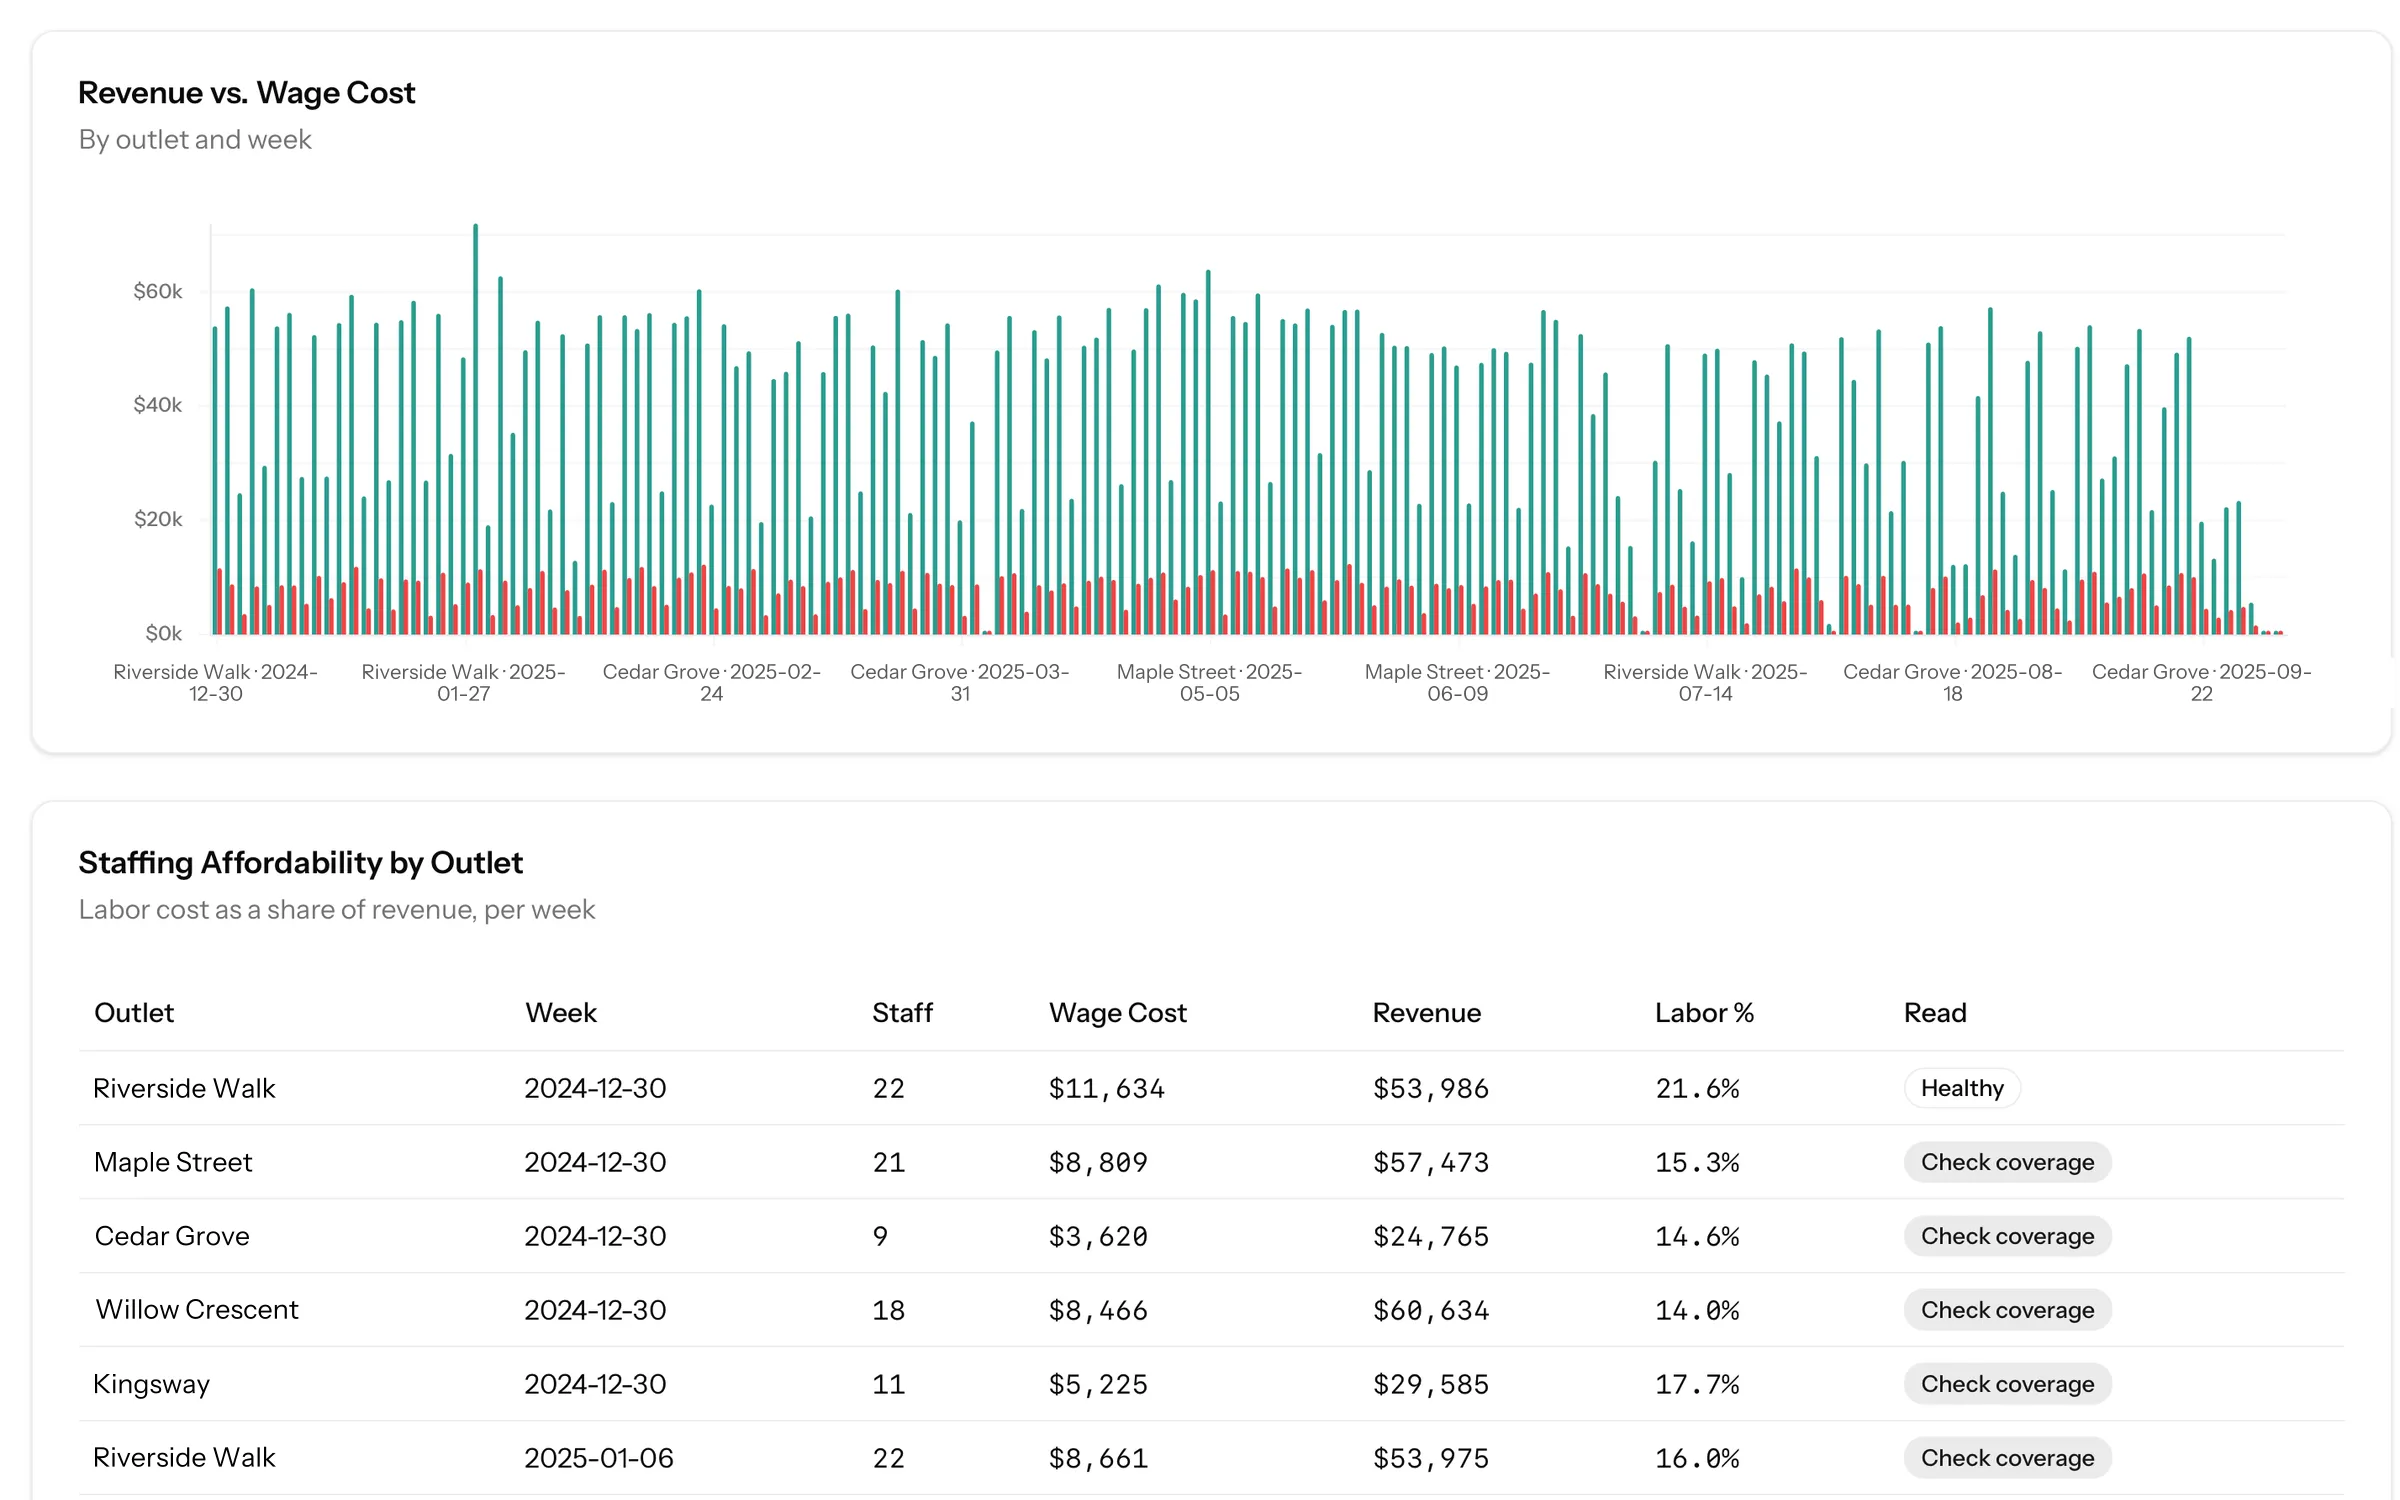The width and height of the screenshot is (2400, 1500).
Task: Click the Riverside Walk 2025-07-14 axis label
Action: tap(1705, 682)
